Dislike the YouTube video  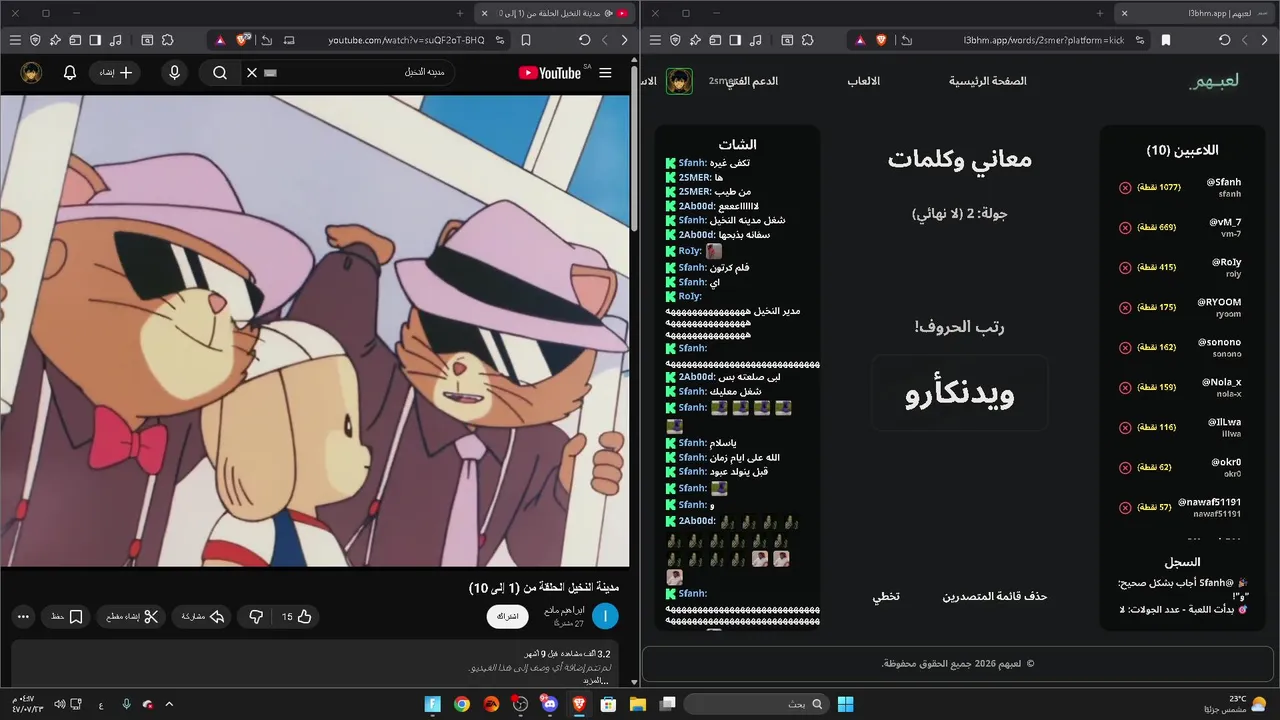256,617
